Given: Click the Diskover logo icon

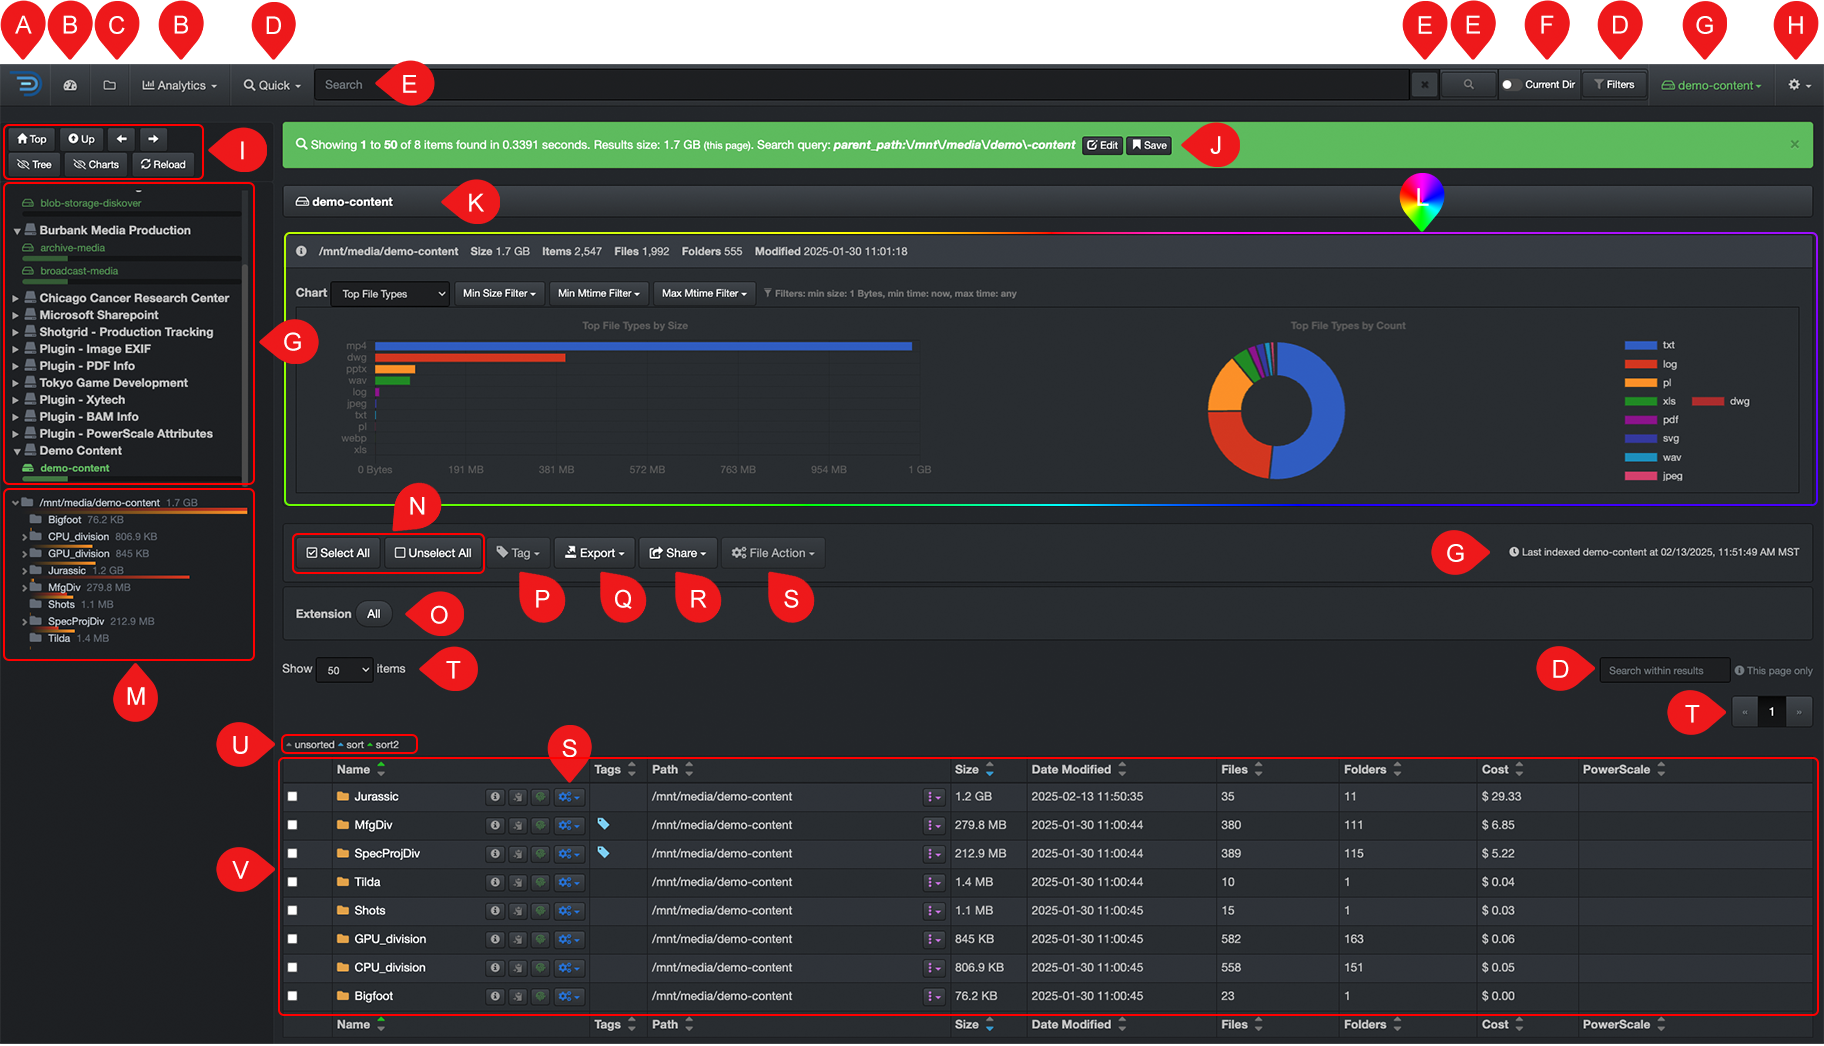Looking at the screenshot, I should pos(27,85).
